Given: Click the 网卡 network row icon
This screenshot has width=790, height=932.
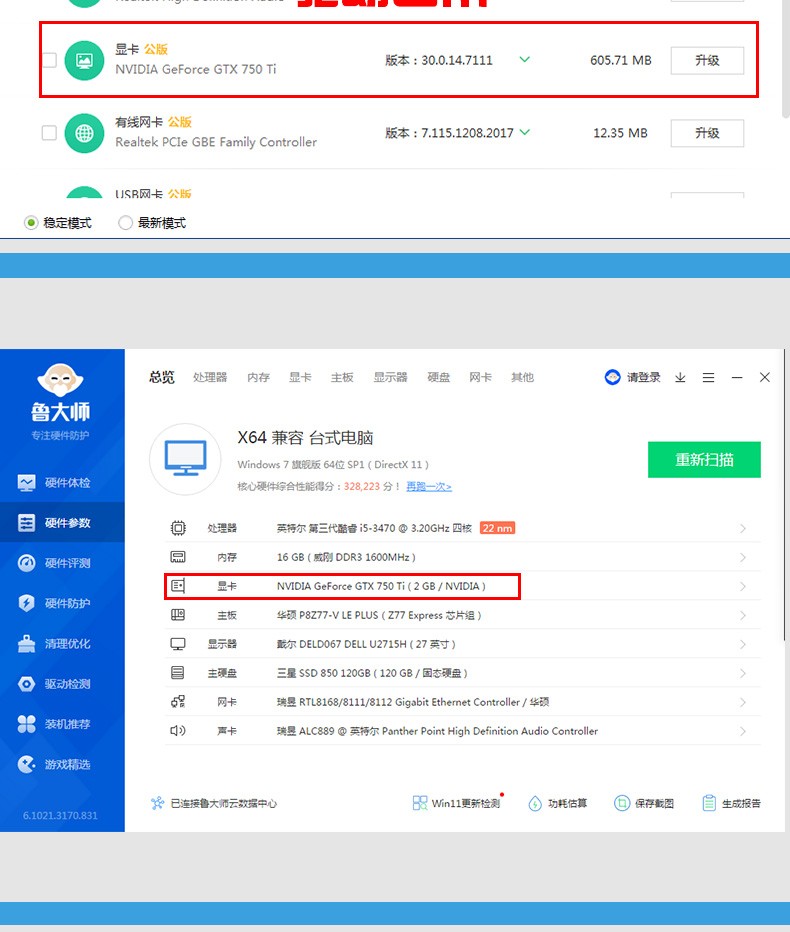Looking at the screenshot, I should click(x=178, y=702).
